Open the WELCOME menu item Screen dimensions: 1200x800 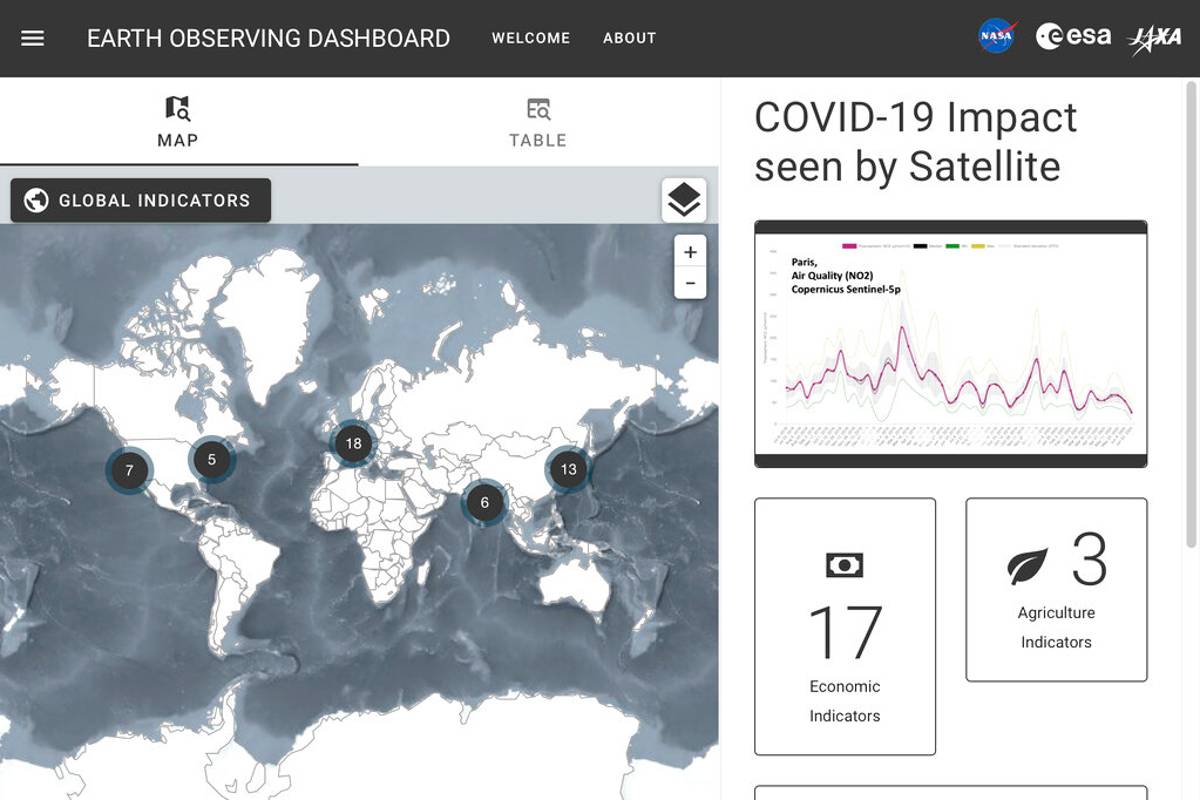click(531, 38)
